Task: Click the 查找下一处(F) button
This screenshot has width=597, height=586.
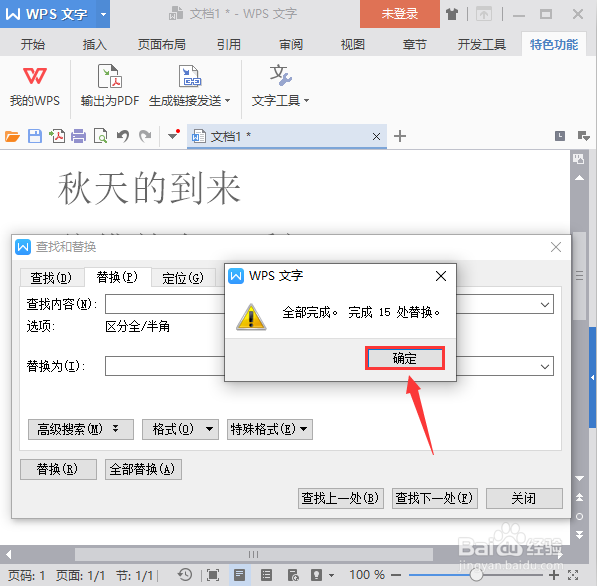Action: tap(434, 498)
